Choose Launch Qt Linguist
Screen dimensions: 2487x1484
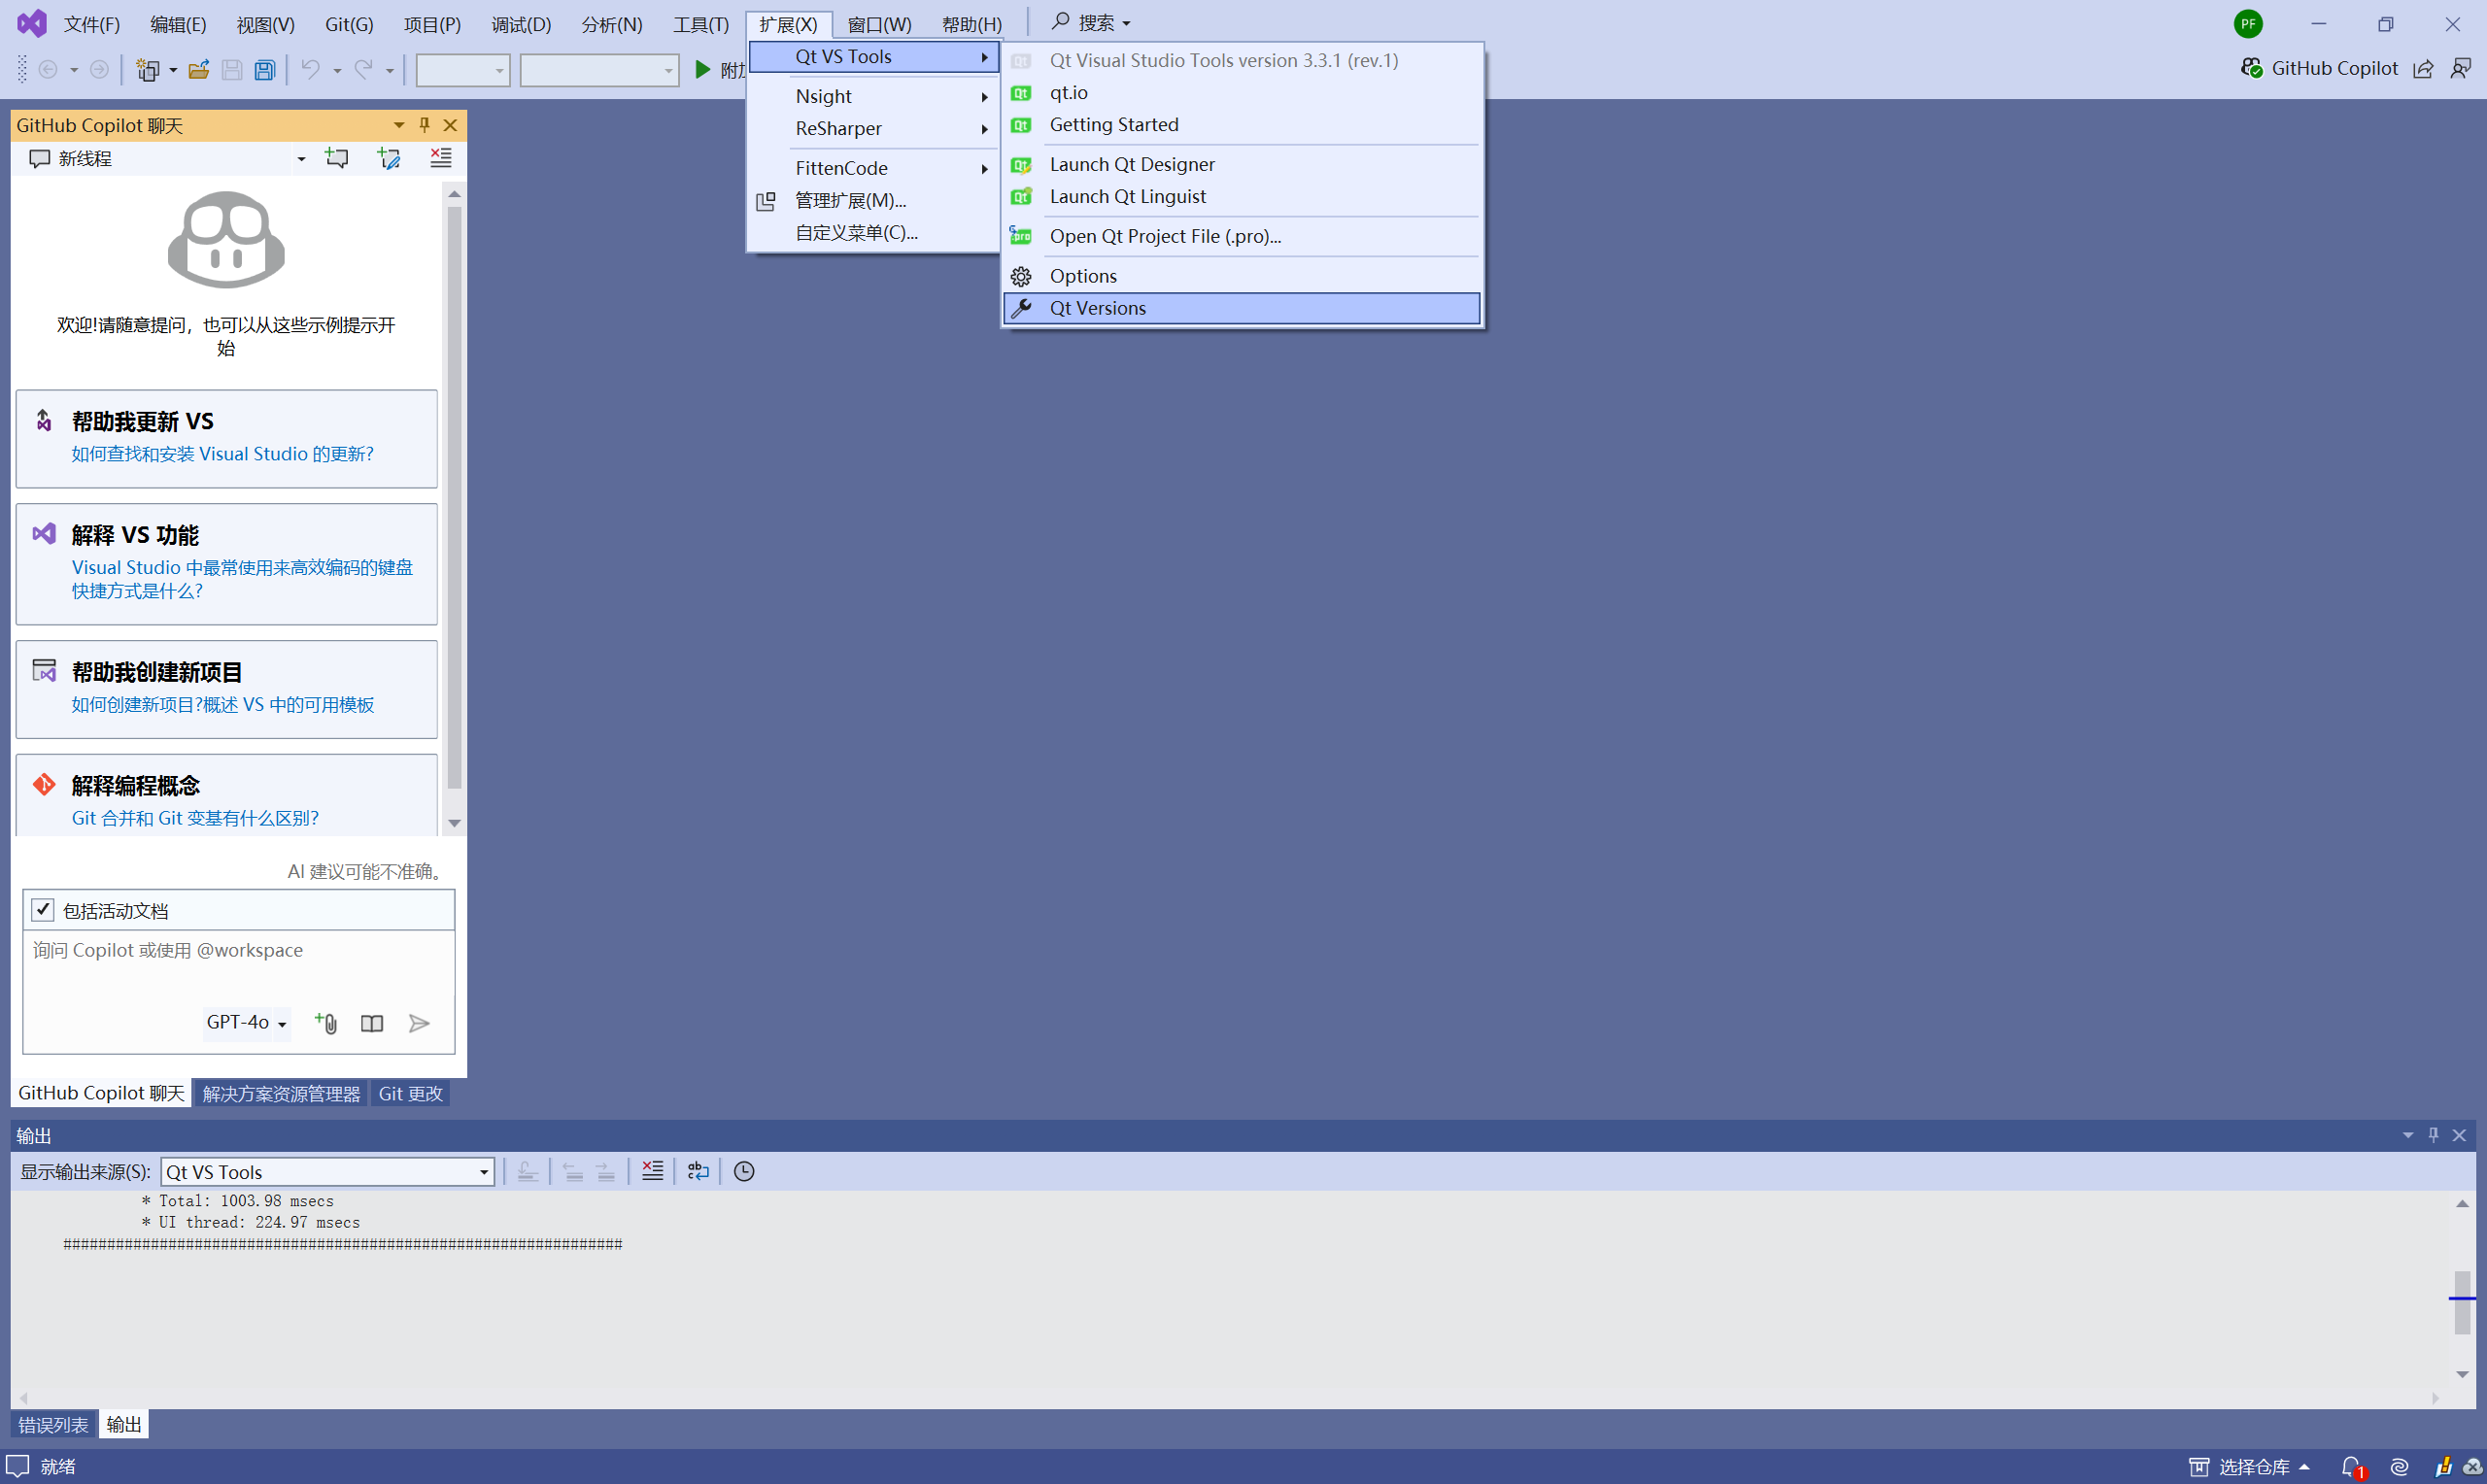(x=1241, y=196)
